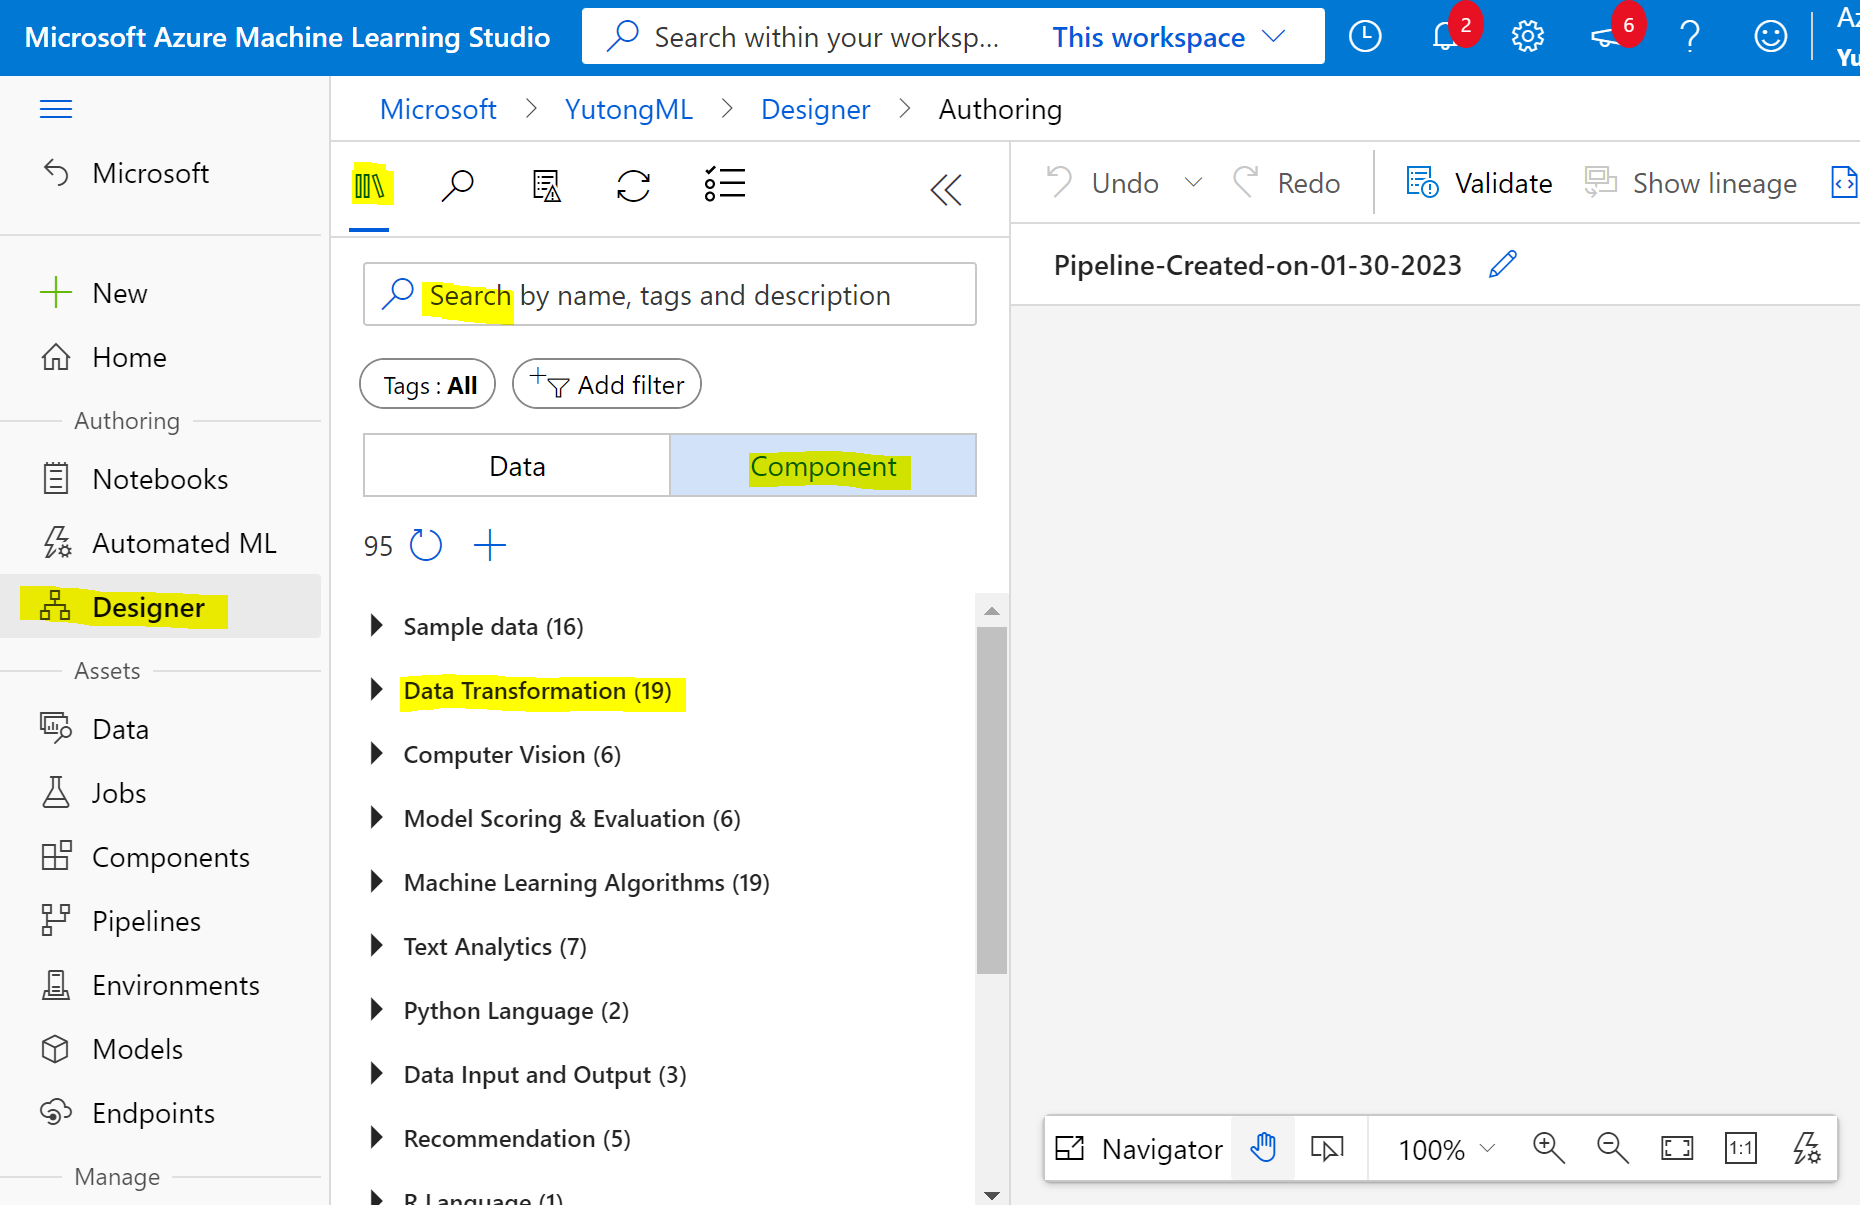Image resolution: width=1860 pixels, height=1205 pixels.
Task: Open the Components sidebar item
Action: click(160, 857)
